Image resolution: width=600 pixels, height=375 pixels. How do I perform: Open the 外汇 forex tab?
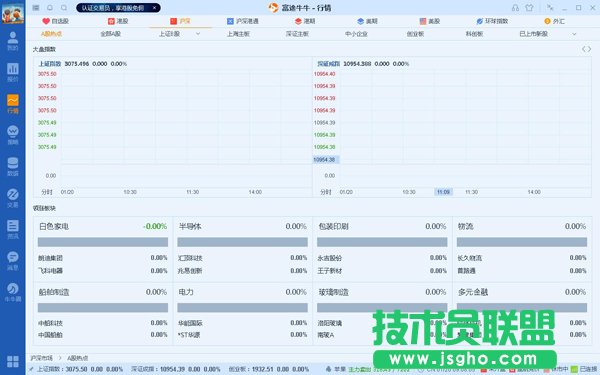554,21
